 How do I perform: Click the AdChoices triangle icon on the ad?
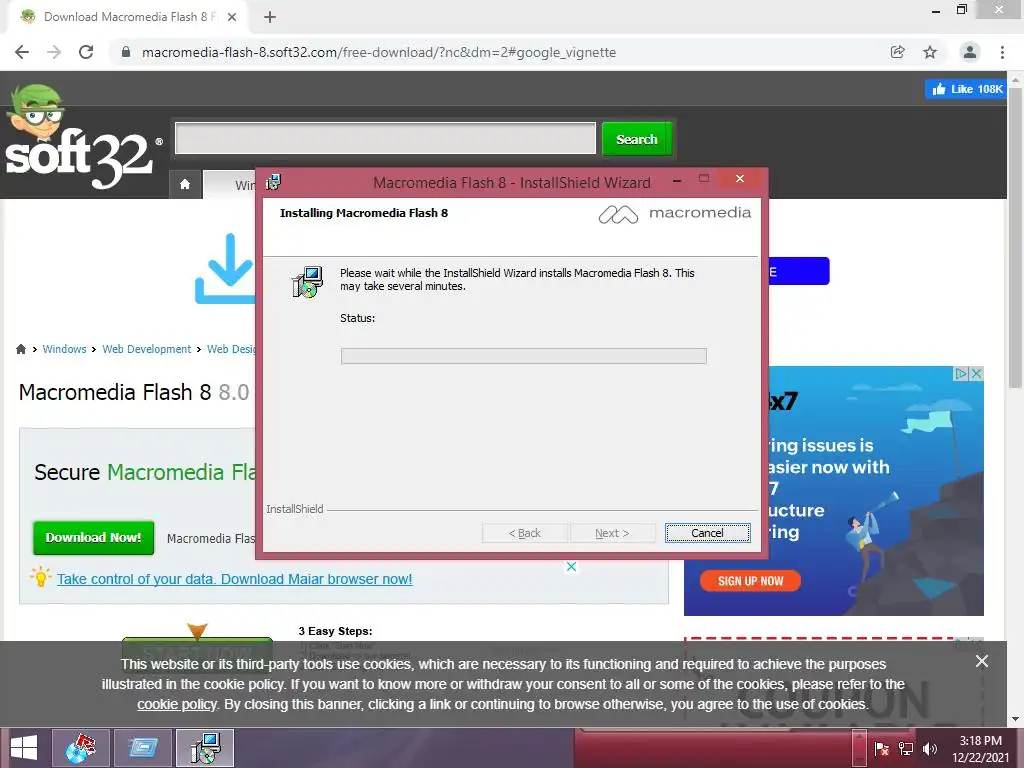click(961, 374)
